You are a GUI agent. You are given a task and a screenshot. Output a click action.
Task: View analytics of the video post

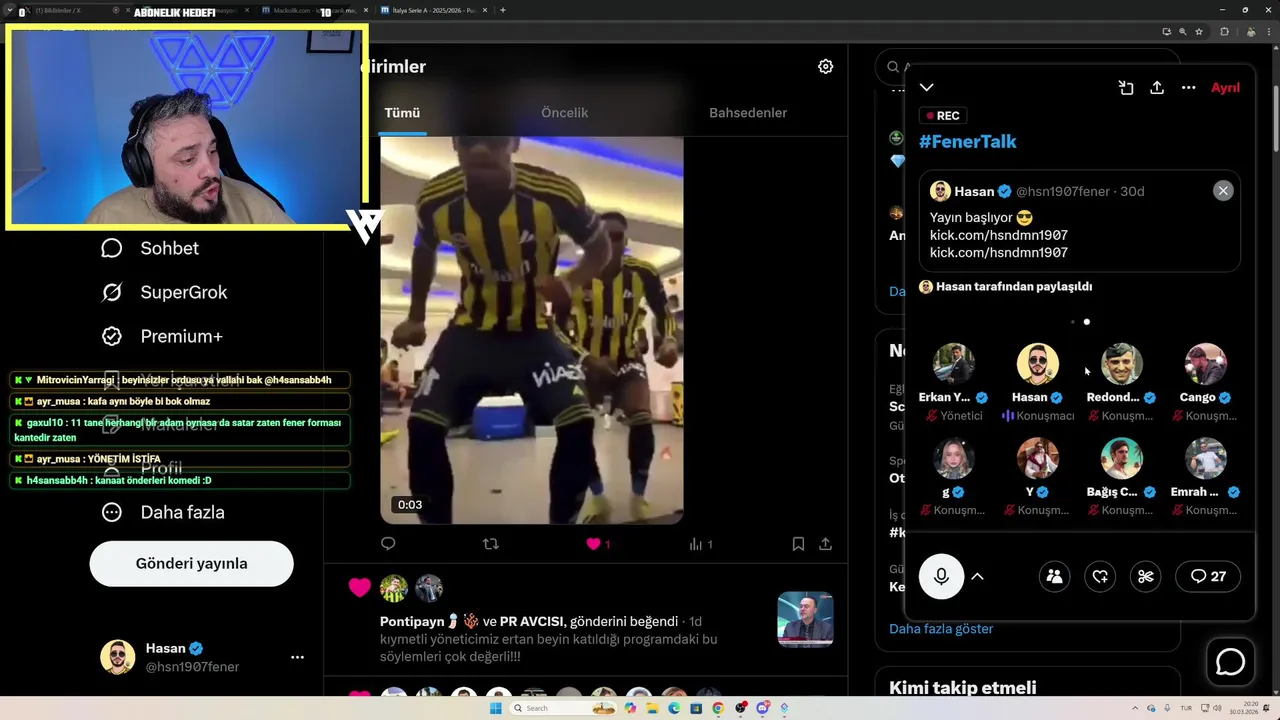point(700,544)
